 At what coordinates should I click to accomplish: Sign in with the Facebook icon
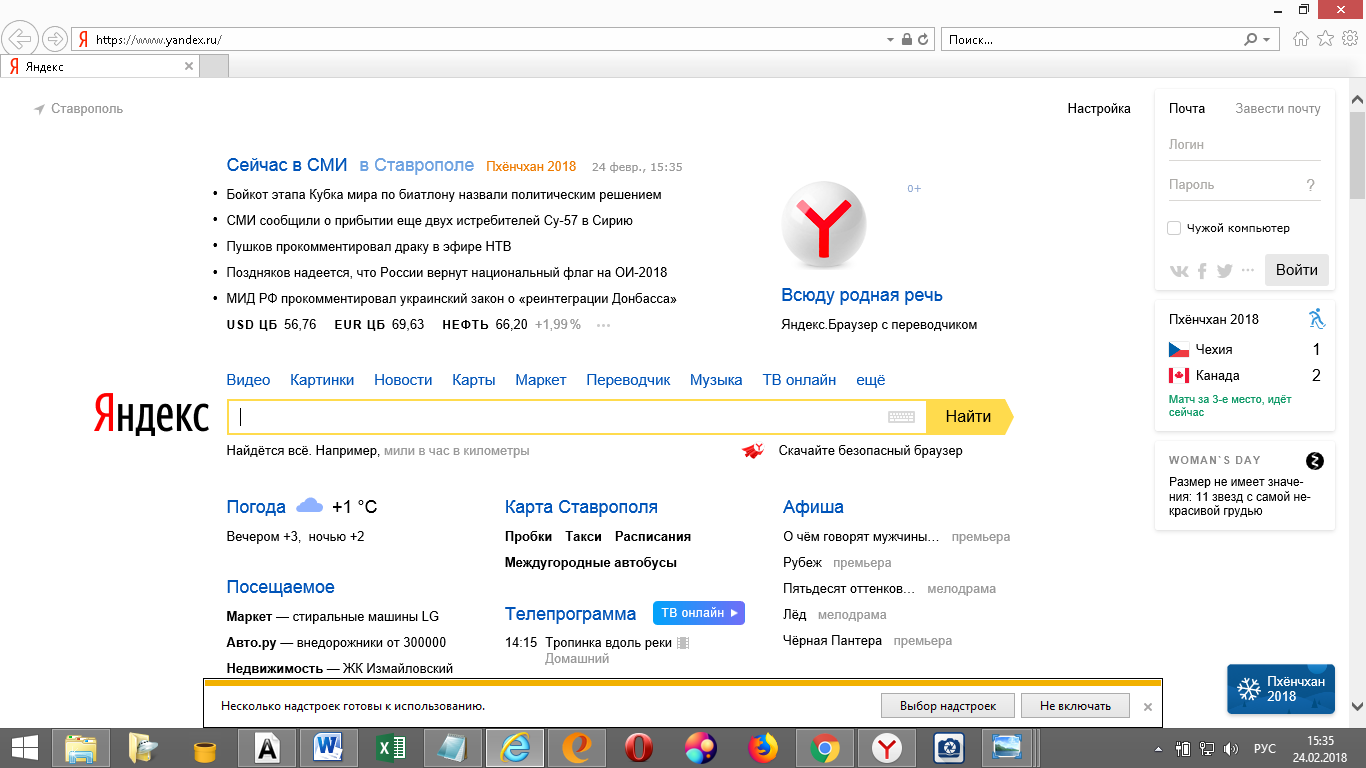pyautogui.click(x=1202, y=270)
